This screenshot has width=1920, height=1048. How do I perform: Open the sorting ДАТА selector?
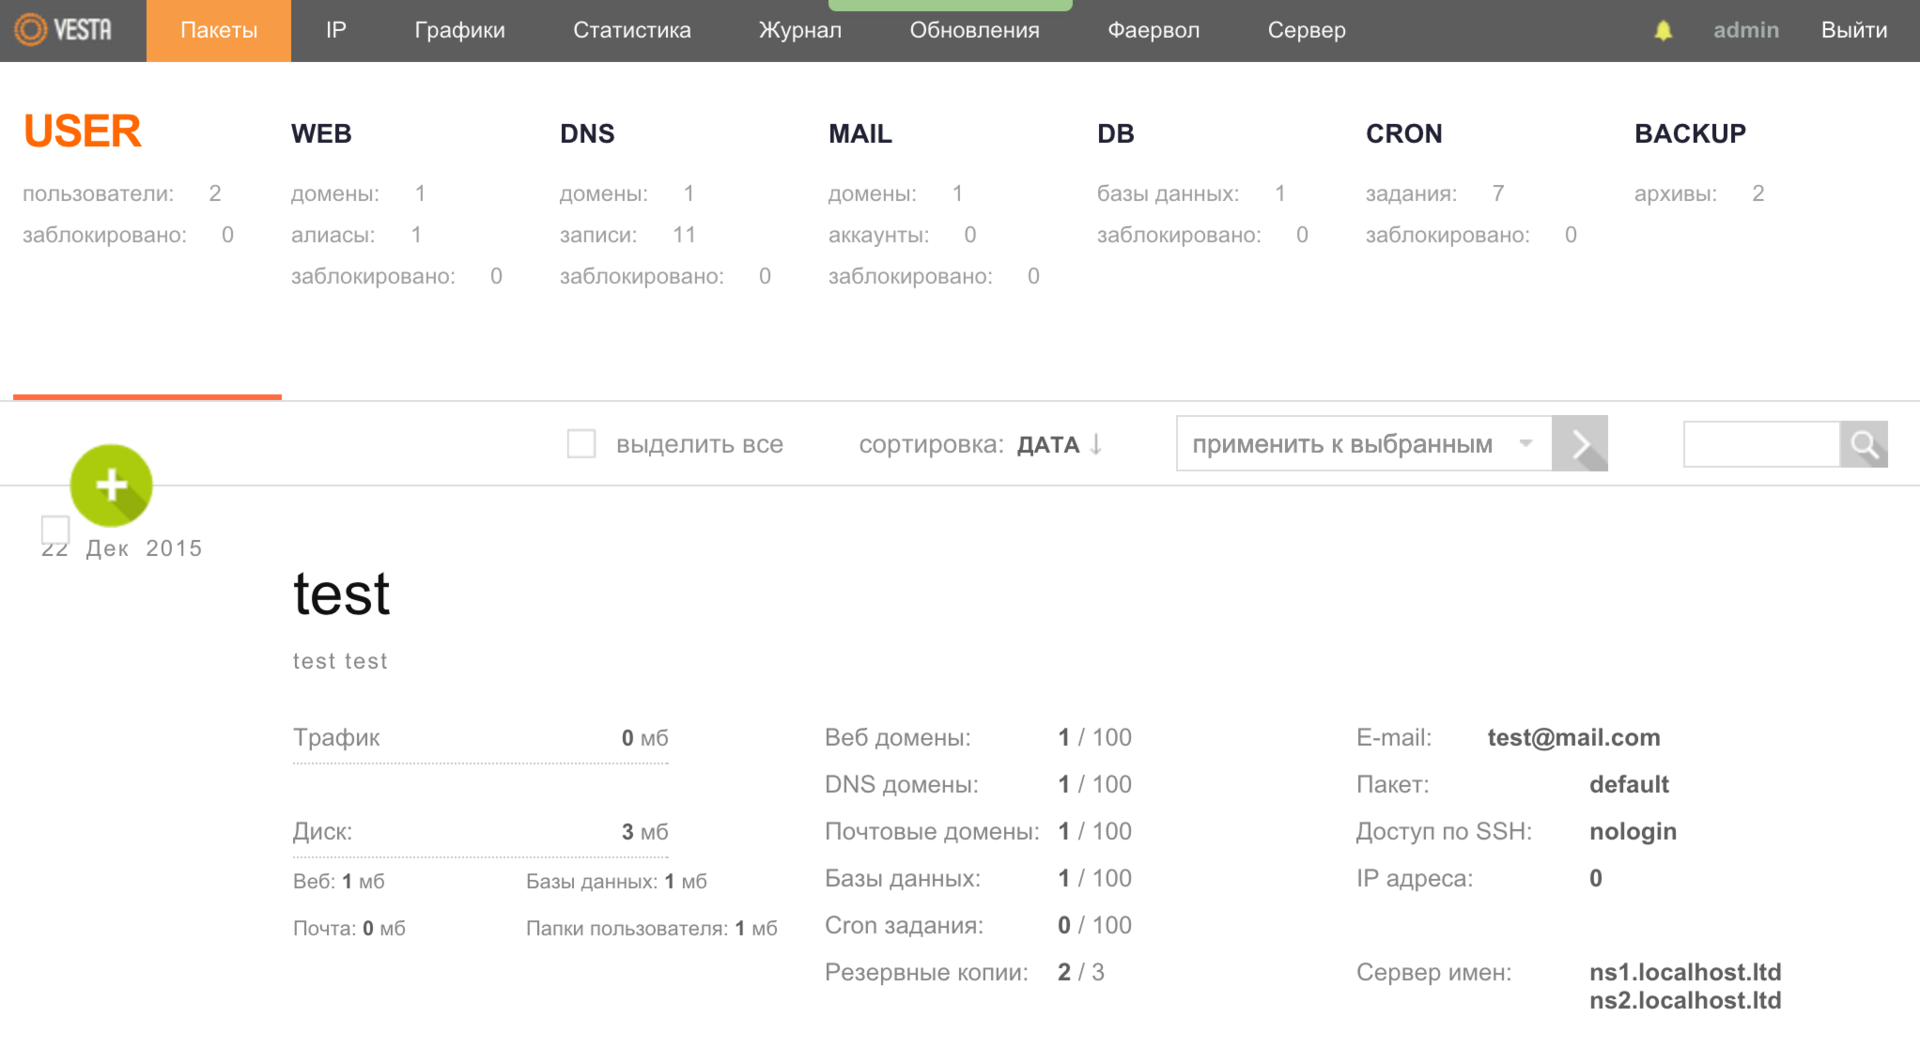pos(1048,445)
